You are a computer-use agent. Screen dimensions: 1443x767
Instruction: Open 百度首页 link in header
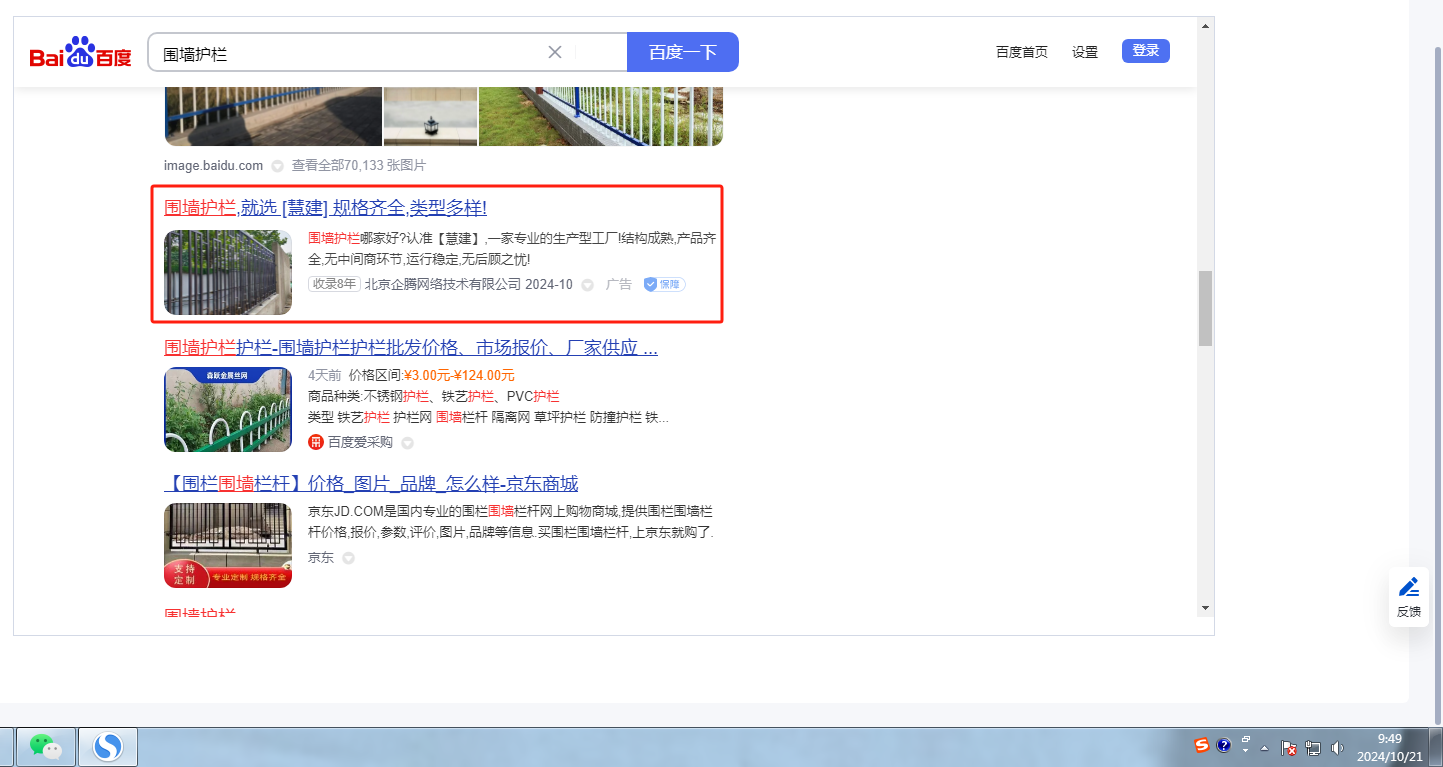point(1022,52)
